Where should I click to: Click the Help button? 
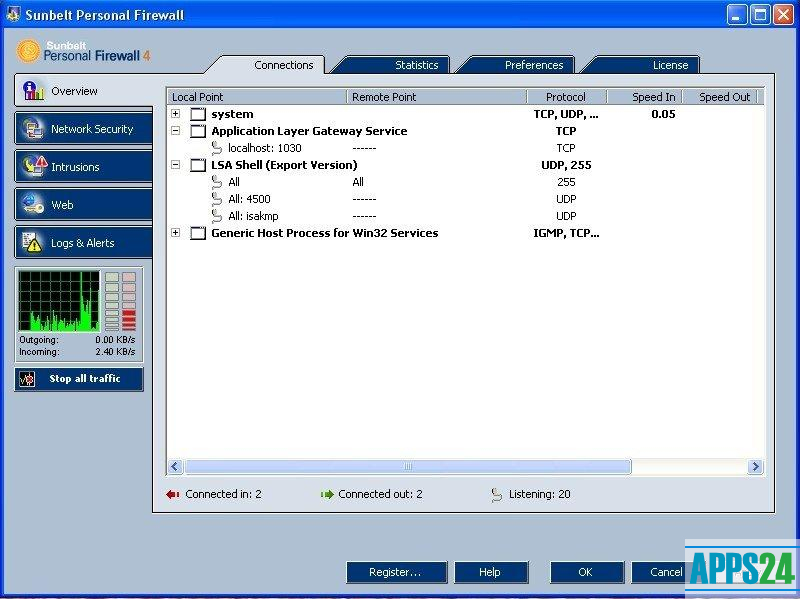click(x=490, y=572)
